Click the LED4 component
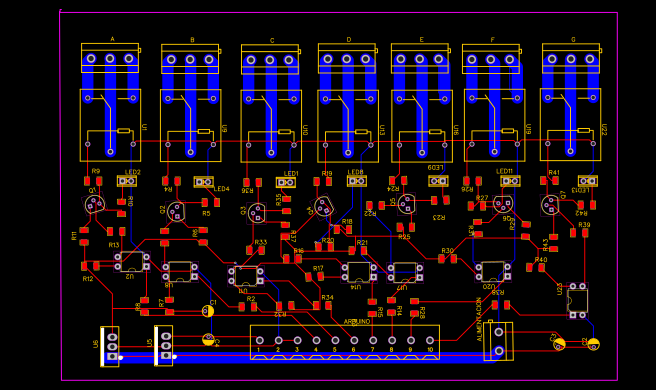 point(204,182)
